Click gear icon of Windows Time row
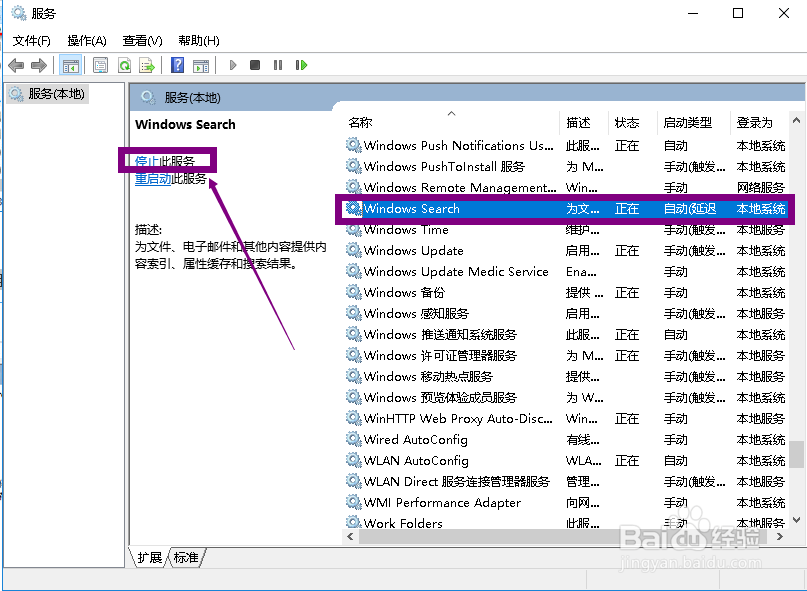The width and height of the screenshot is (807, 591). tap(354, 229)
